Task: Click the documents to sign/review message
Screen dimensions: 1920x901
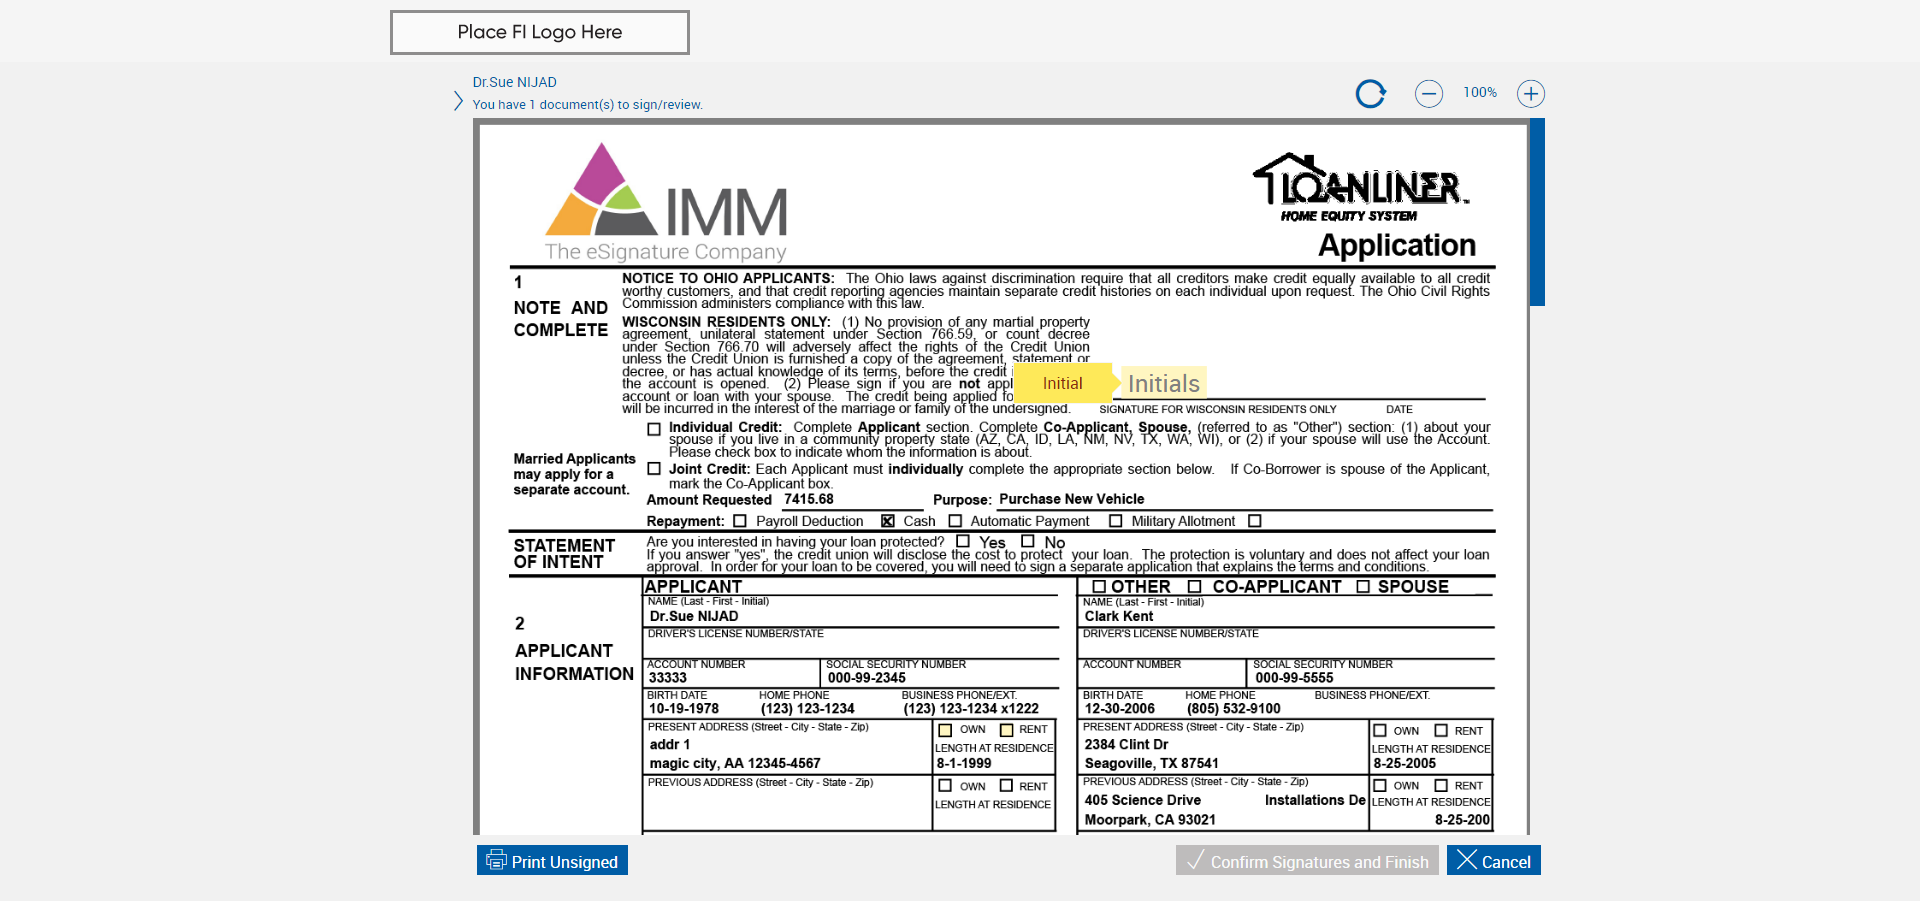Action: tap(588, 105)
